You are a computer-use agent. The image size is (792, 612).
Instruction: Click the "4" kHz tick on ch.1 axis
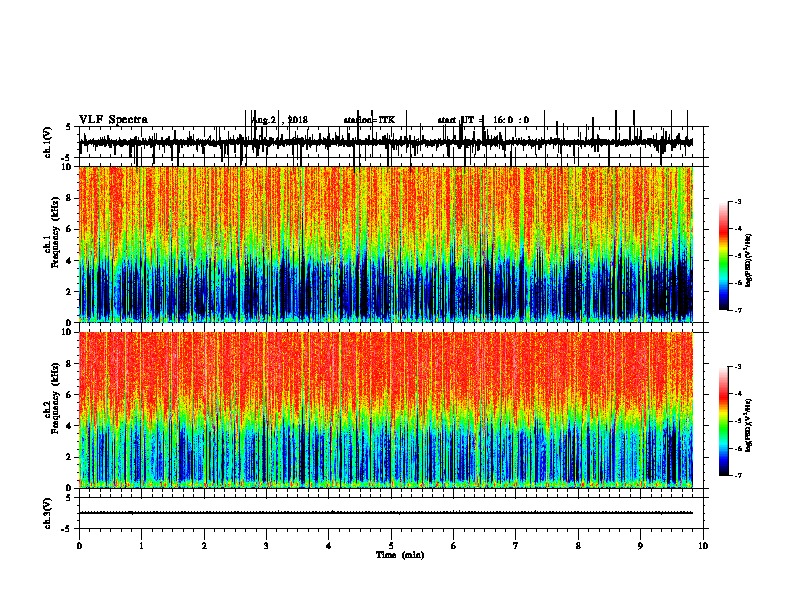pos(69,261)
